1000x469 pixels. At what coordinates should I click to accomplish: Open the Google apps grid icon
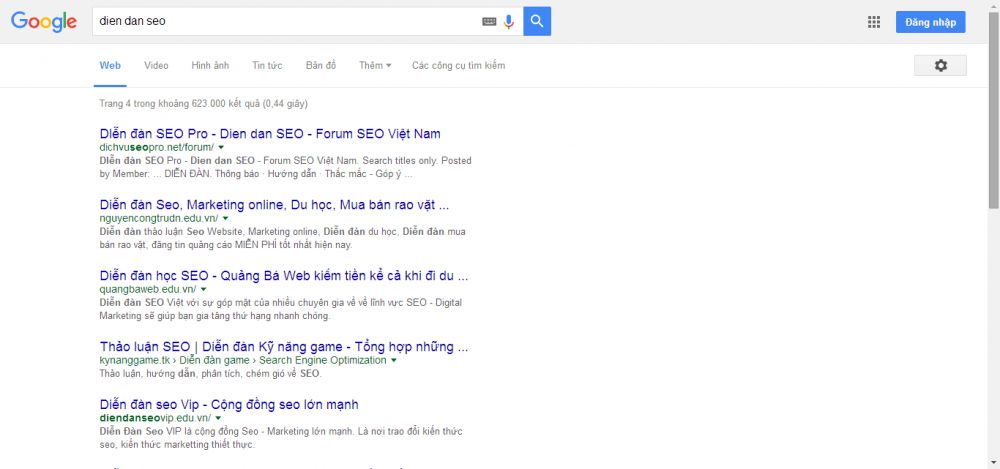coord(874,22)
